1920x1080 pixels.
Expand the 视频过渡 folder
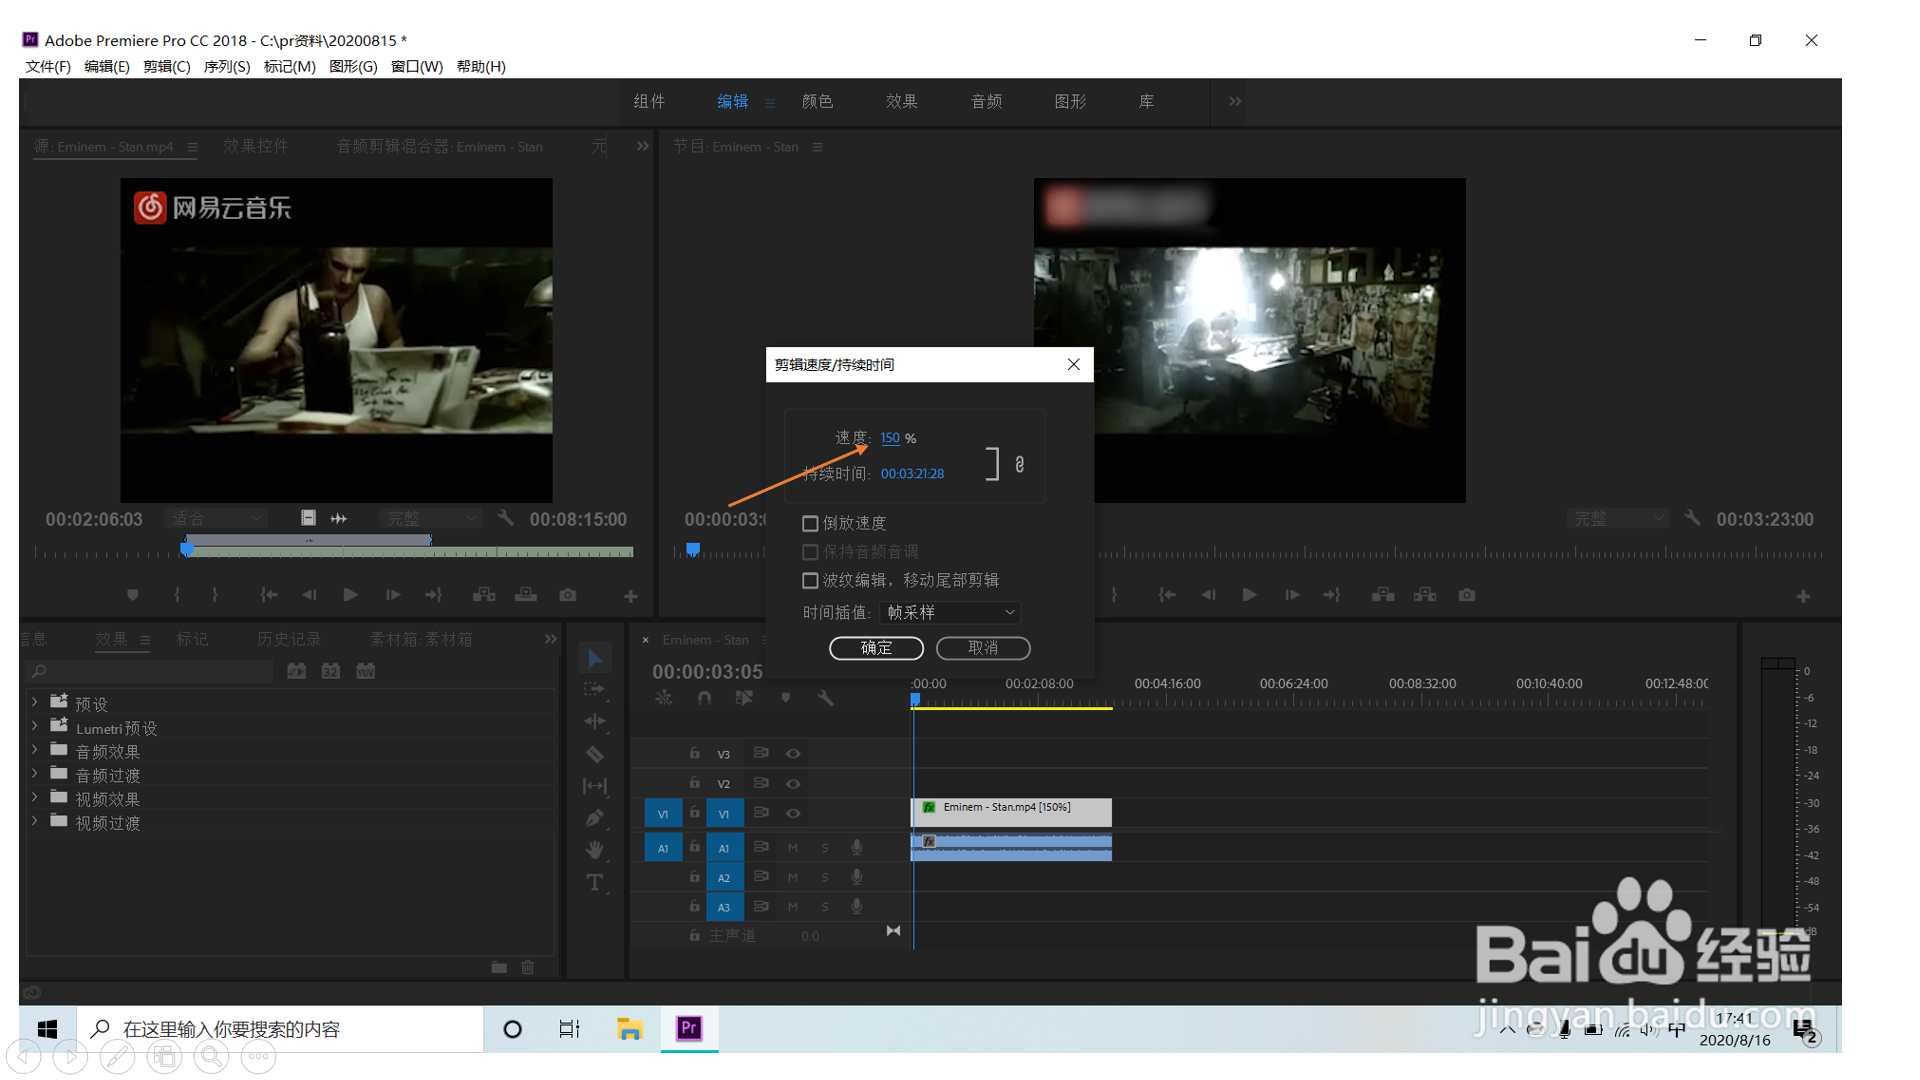tap(35, 822)
